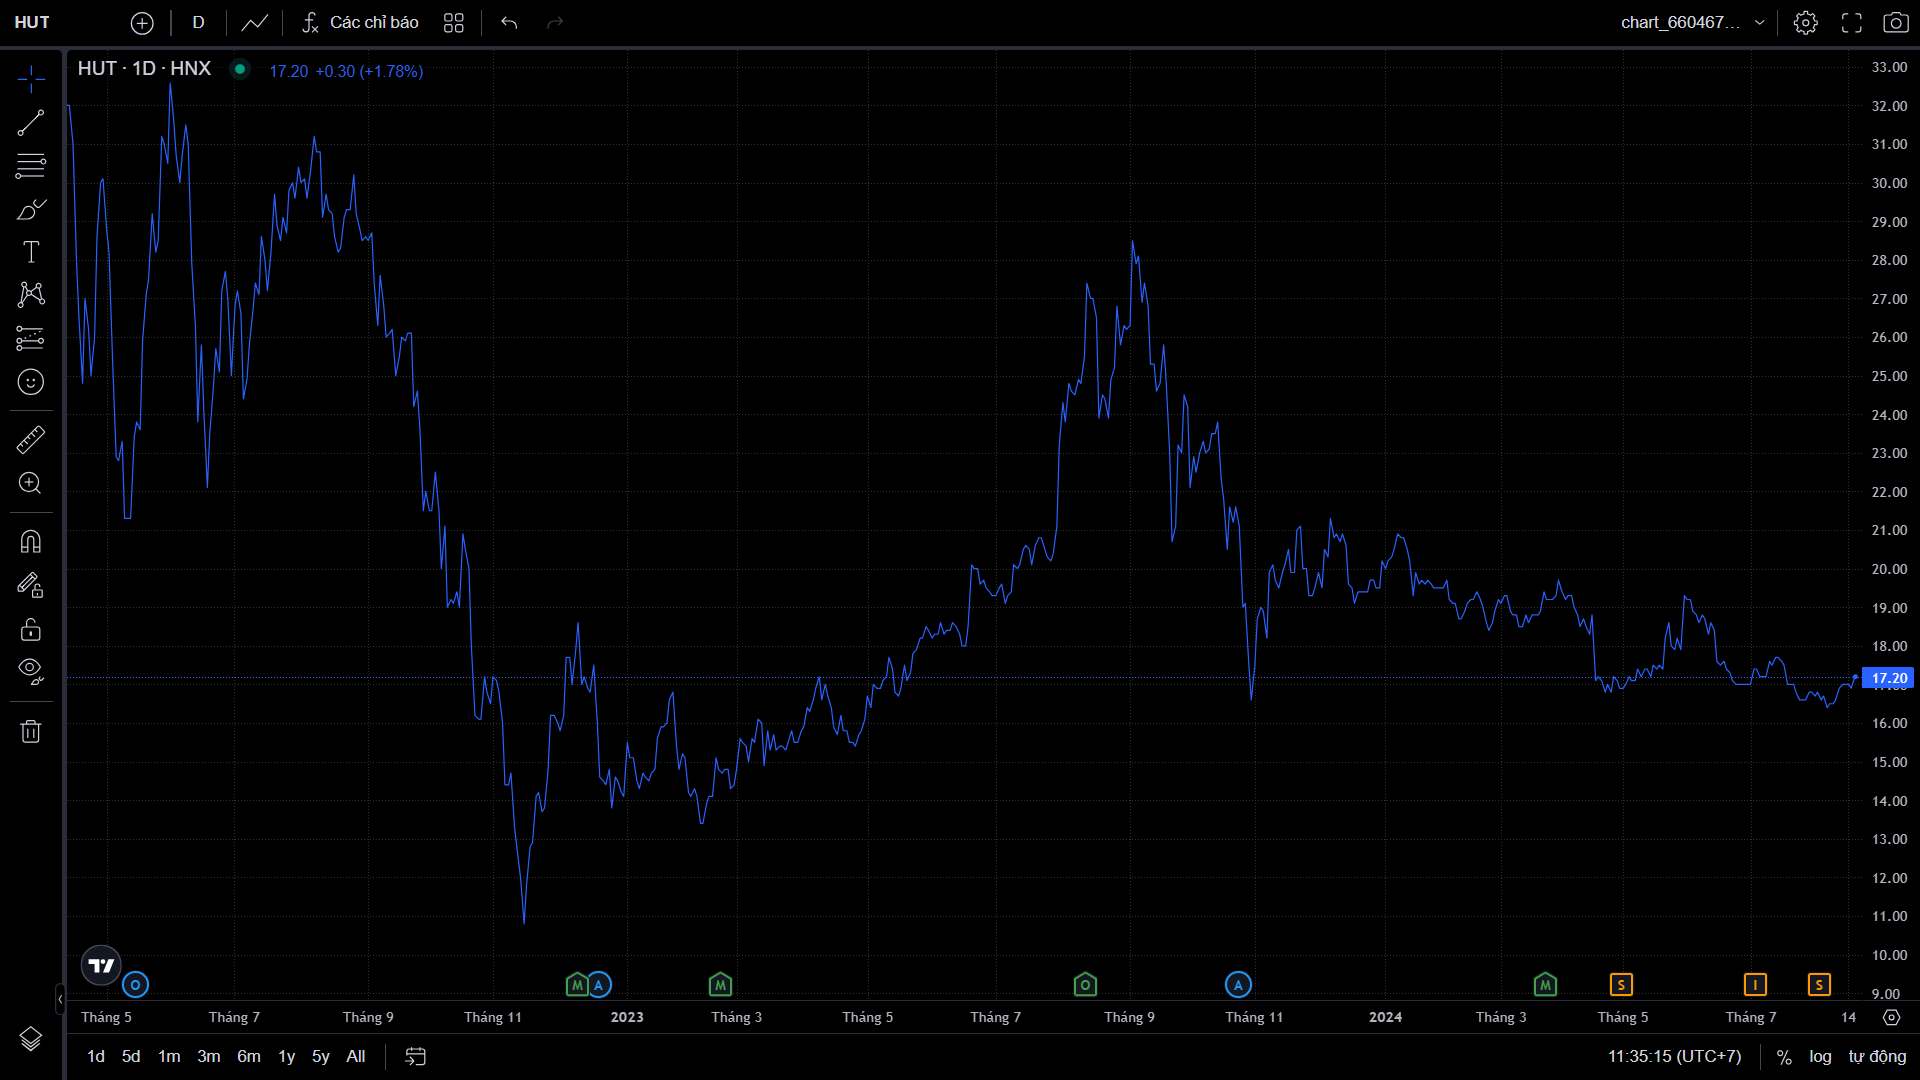Select the brush drawing tool
Screen dimensions: 1920x1080
coord(31,209)
